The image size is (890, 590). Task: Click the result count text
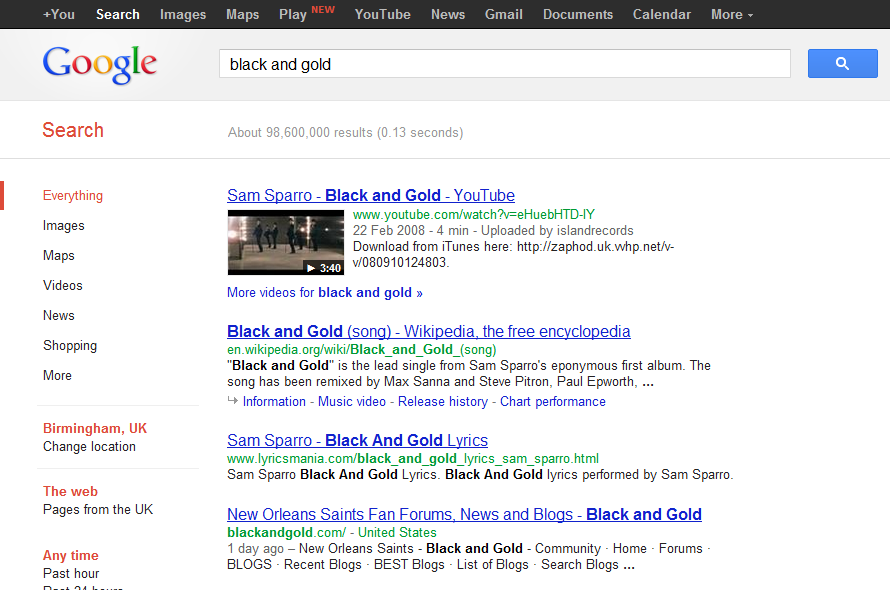pyautogui.click(x=346, y=132)
